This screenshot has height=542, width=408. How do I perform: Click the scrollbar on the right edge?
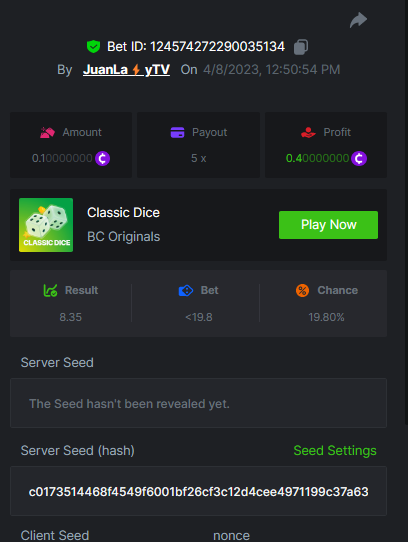click(x=406, y=212)
